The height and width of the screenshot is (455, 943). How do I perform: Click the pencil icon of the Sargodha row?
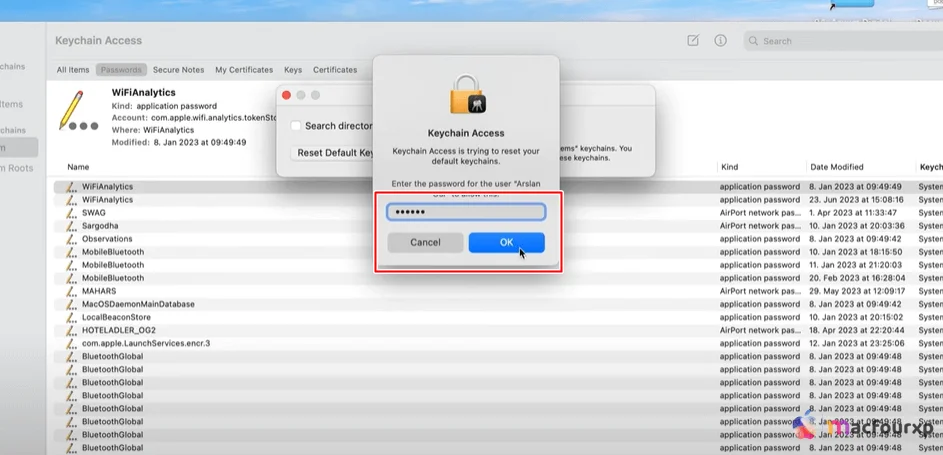(72, 226)
